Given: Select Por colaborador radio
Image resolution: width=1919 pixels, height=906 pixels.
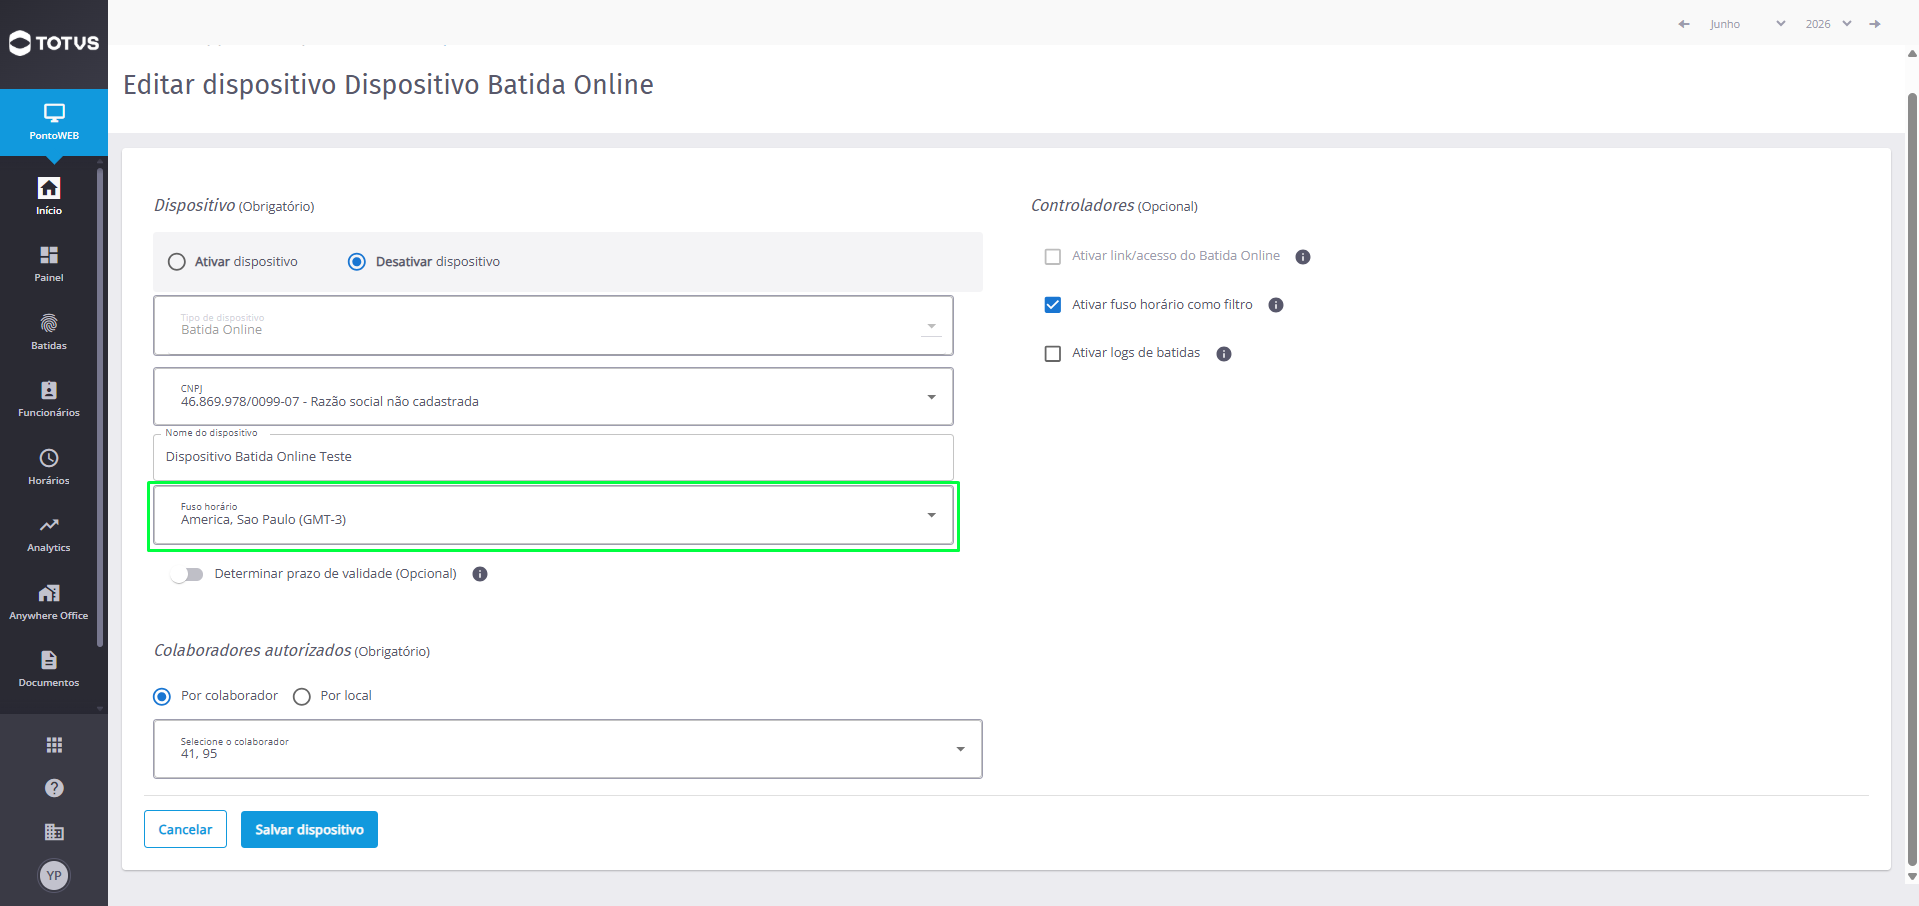Looking at the screenshot, I should [x=162, y=696].
